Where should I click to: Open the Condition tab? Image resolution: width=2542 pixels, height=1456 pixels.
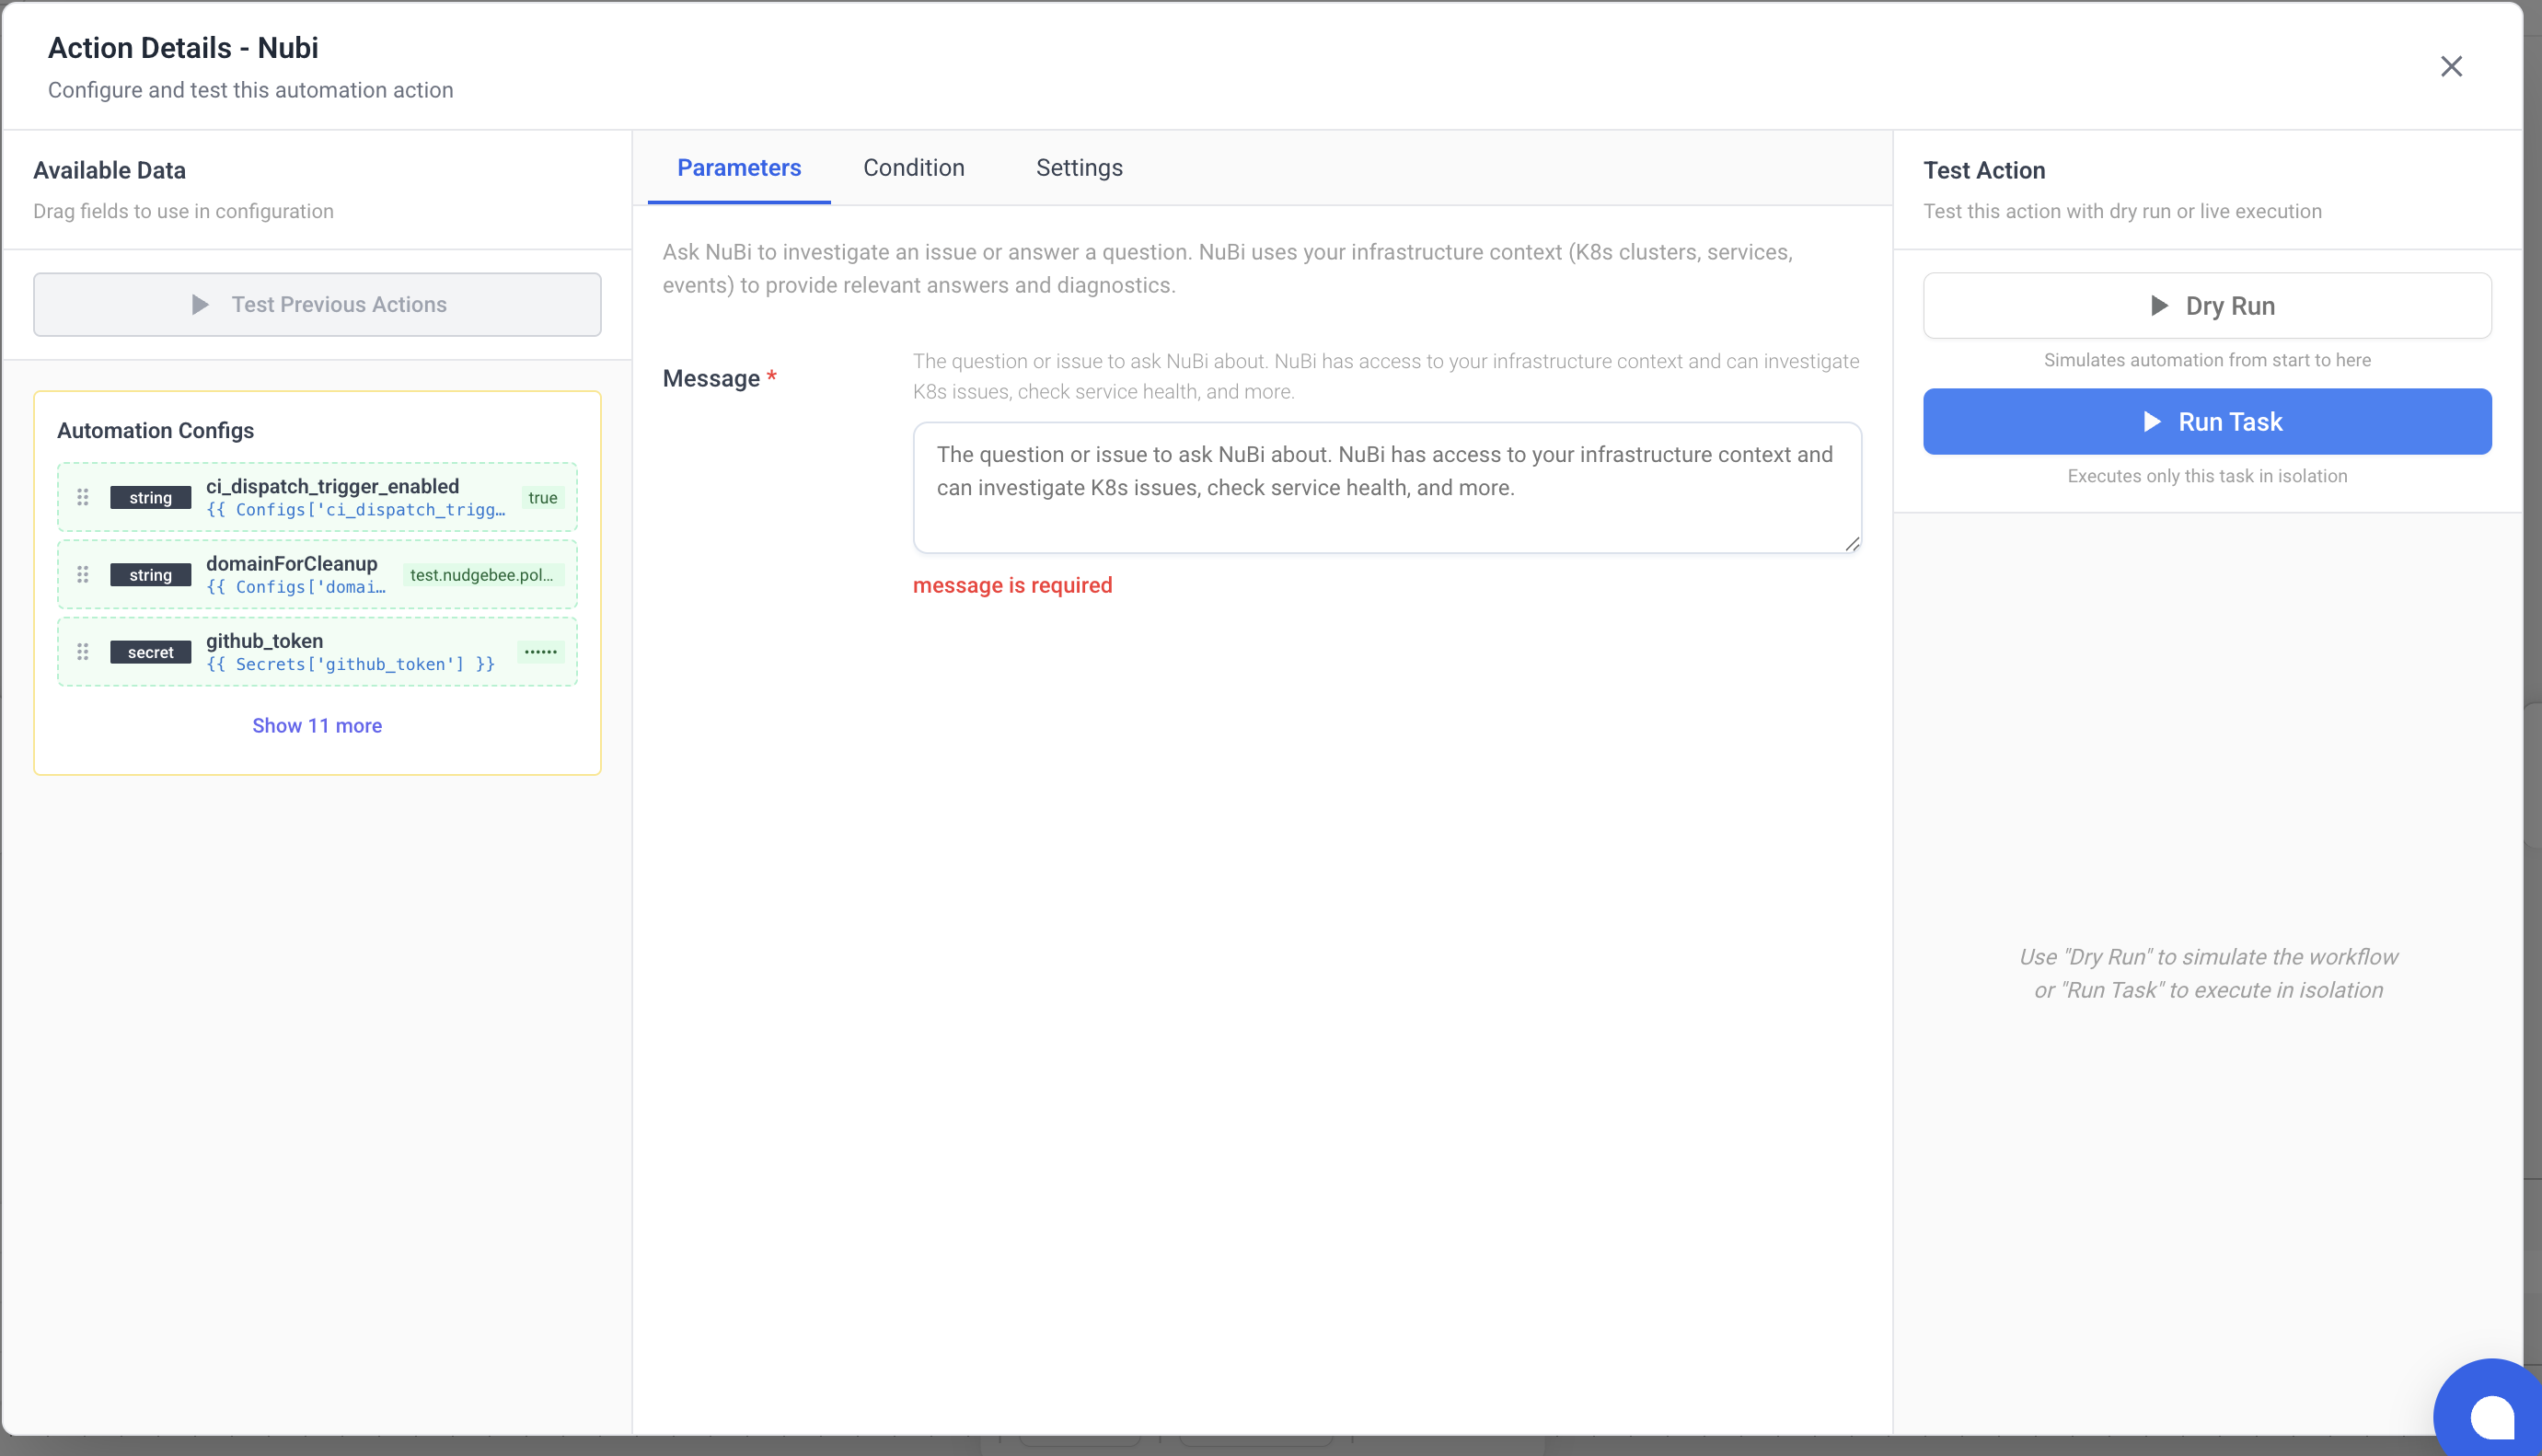[x=914, y=168]
